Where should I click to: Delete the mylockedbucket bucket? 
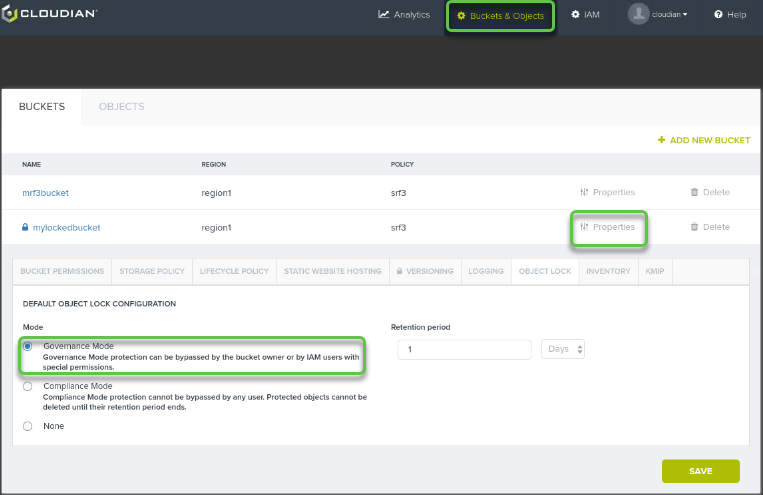(710, 227)
